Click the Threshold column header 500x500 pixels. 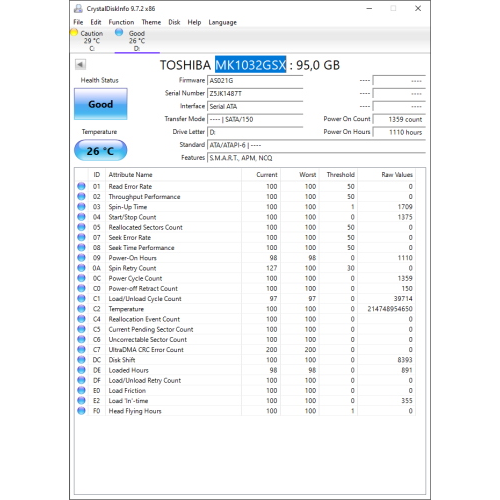[x=338, y=175]
